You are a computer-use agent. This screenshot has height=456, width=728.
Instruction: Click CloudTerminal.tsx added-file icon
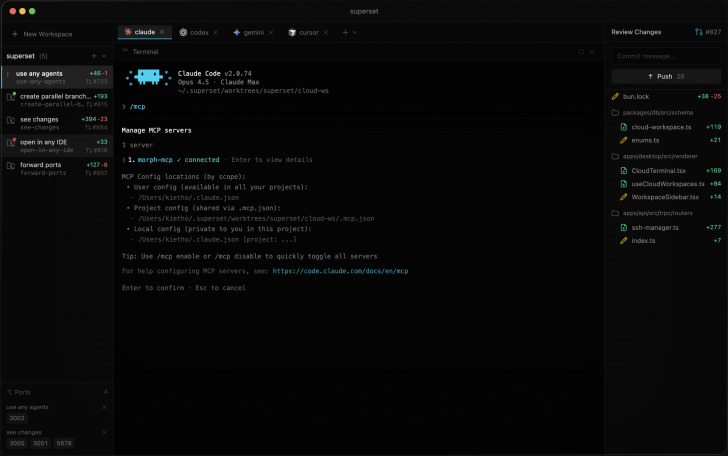(x=624, y=170)
